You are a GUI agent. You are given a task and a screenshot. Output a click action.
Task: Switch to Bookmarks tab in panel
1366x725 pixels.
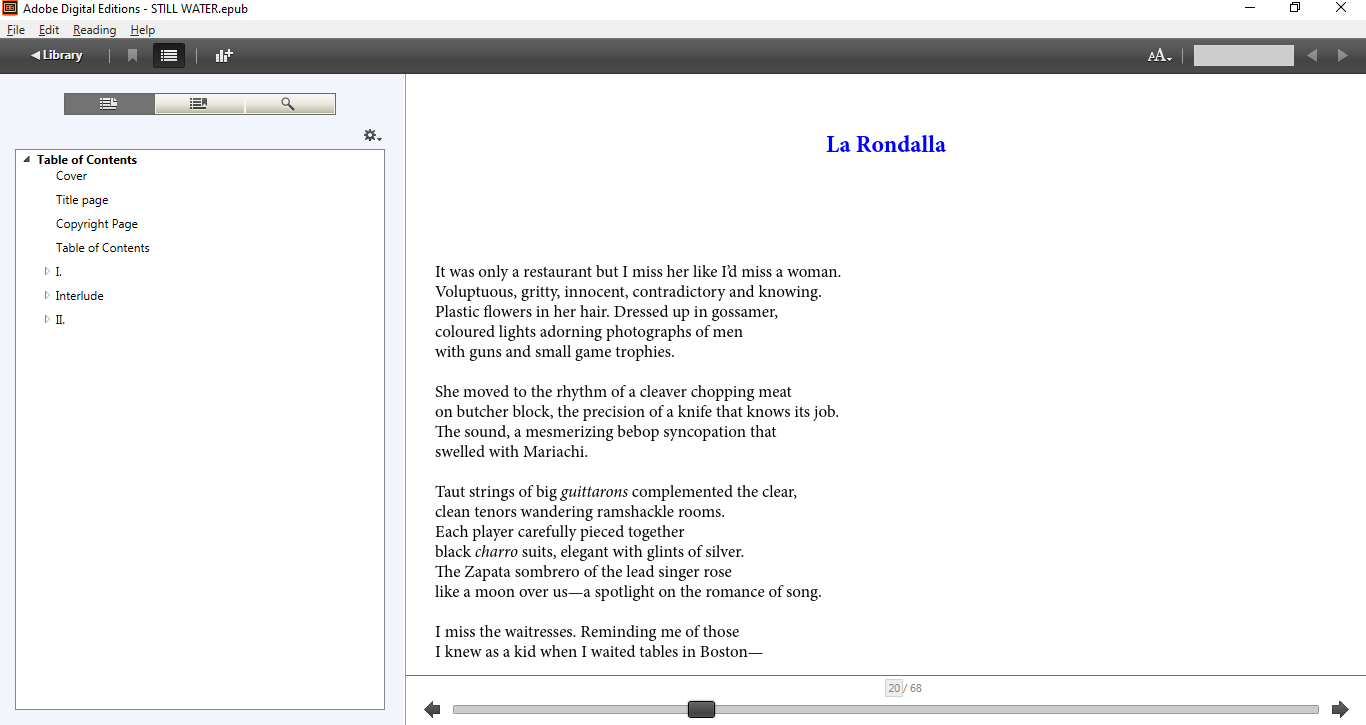(199, 104)
